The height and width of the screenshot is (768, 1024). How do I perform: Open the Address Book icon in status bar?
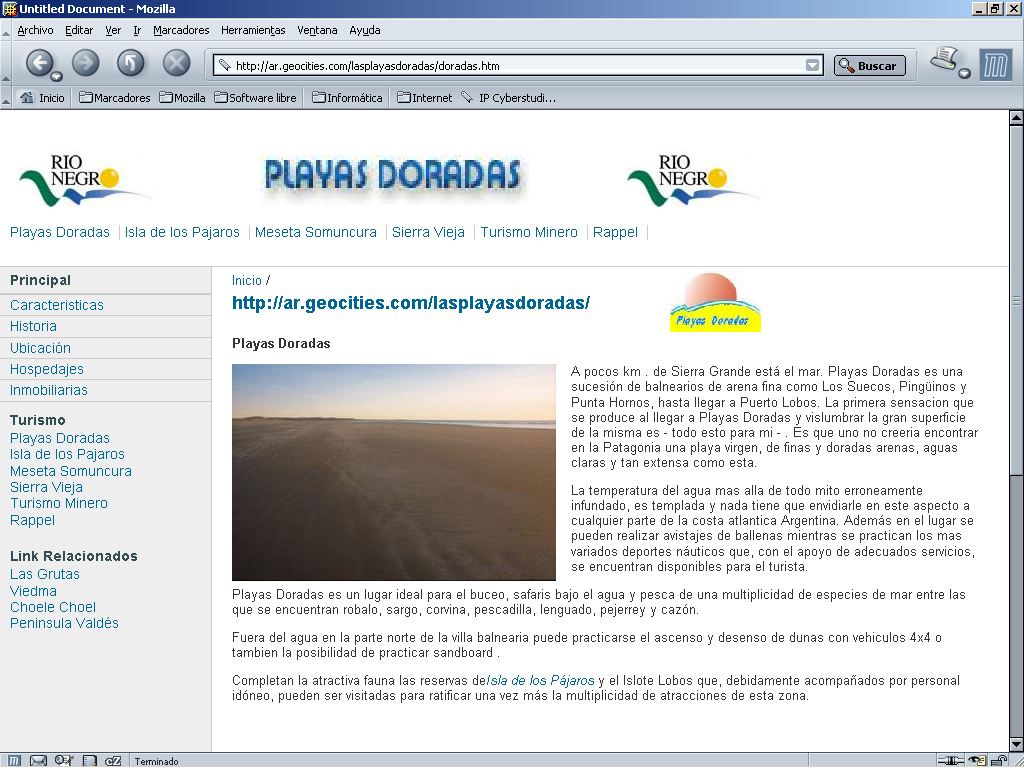click(90, 761)
